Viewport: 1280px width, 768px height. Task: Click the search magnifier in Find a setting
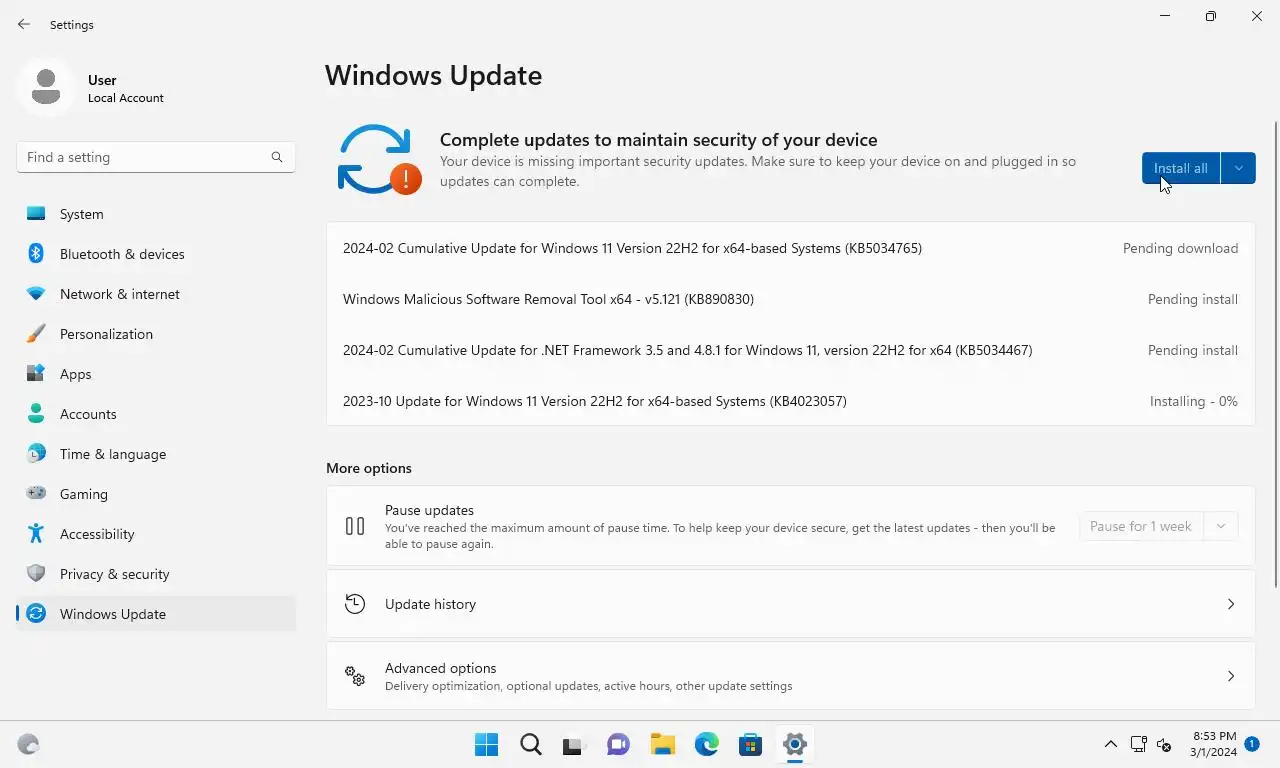click(277, 157)
